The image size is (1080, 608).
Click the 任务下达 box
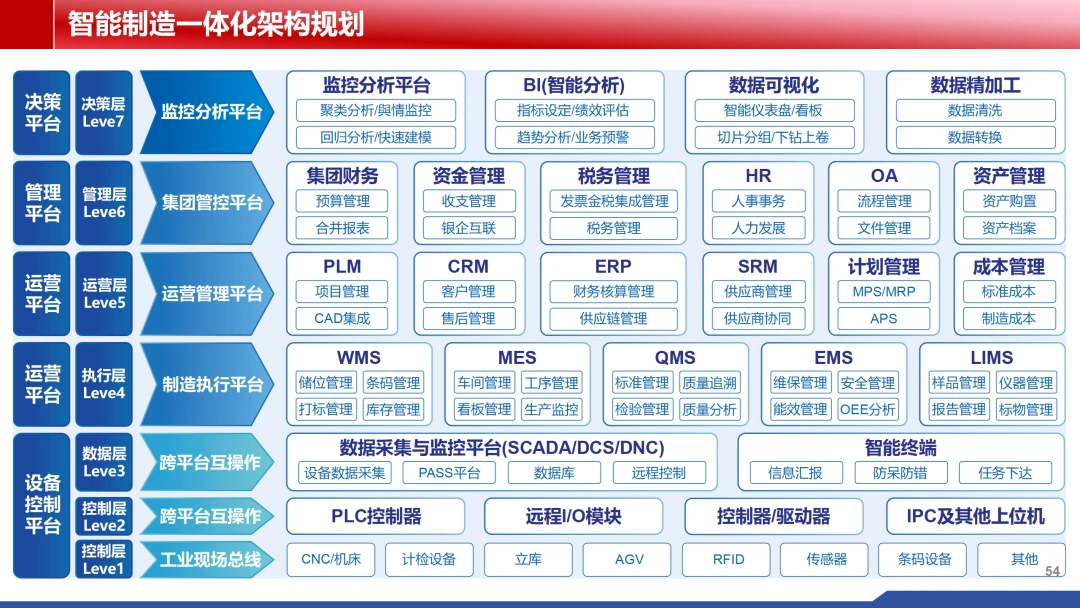[1006, 473]
